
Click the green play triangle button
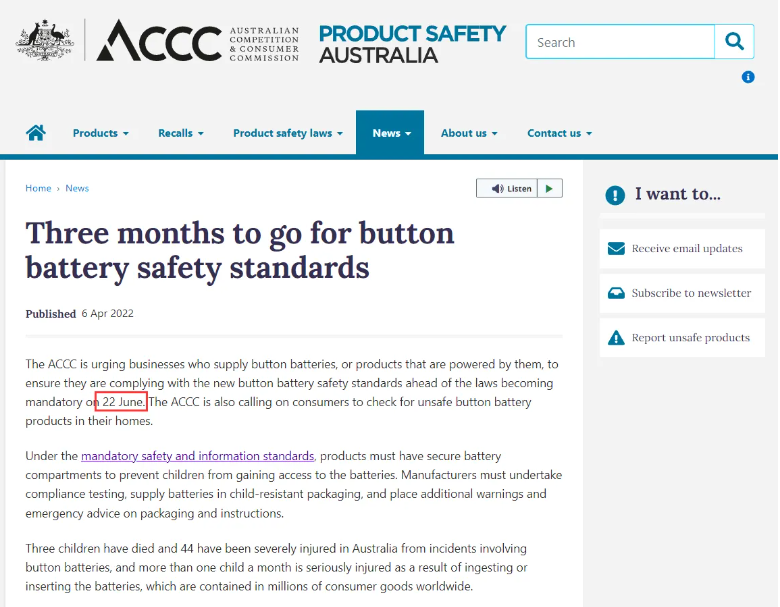pos(550,189)
